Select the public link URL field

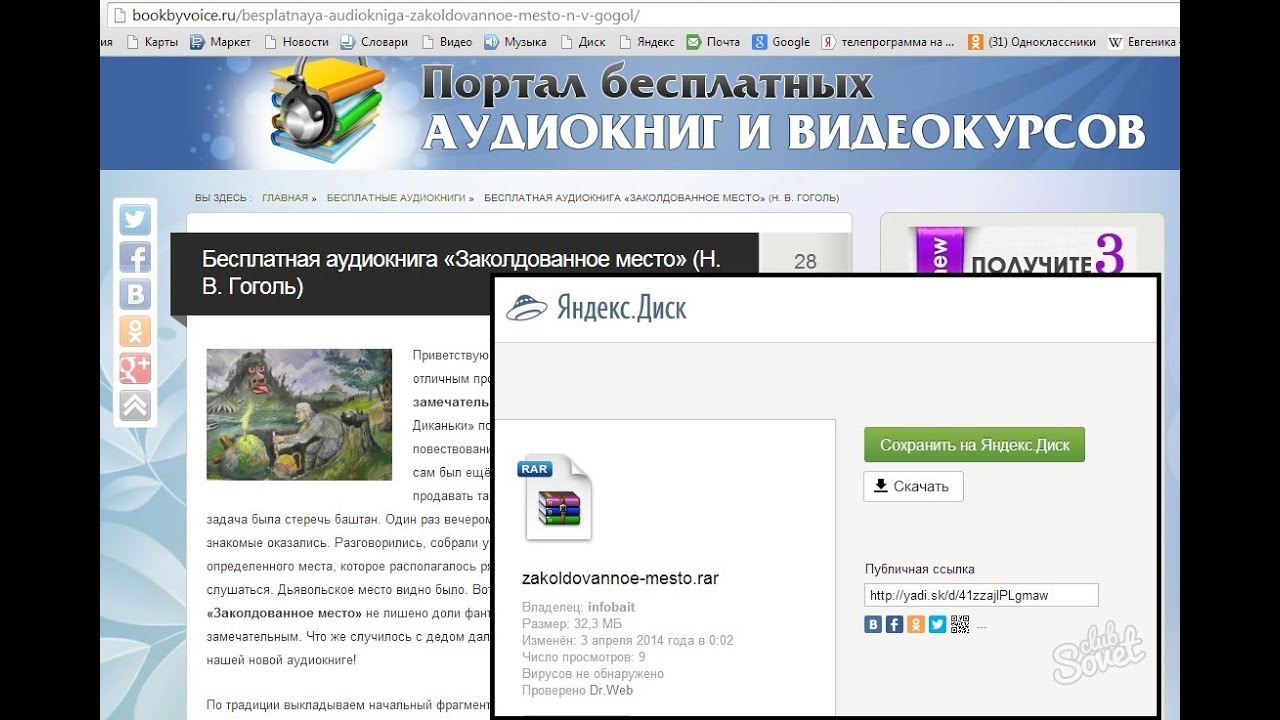981,595
